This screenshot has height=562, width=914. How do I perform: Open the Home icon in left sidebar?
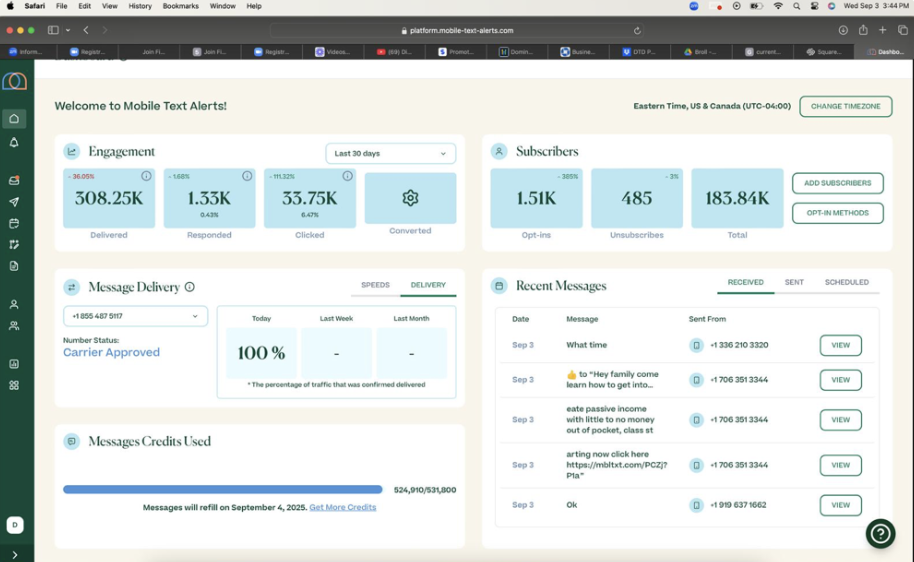[14, 119]
